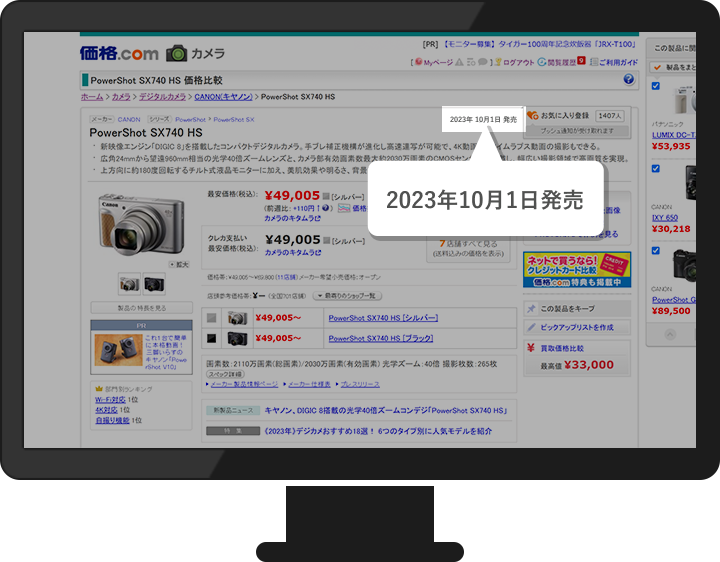Click この製品をキープ button
The height and width of the screenshot is (562, 720).
577,309
